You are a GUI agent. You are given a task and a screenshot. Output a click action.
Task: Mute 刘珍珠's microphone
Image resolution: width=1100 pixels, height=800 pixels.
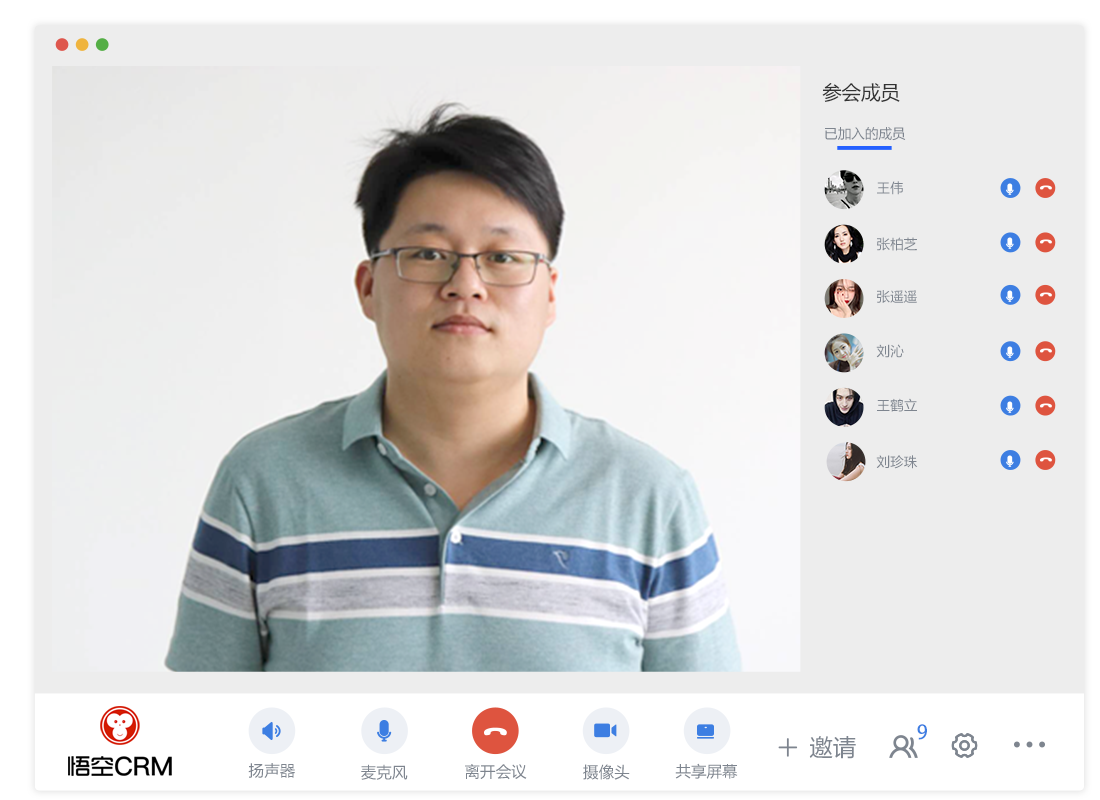(x=1010, y=460)
